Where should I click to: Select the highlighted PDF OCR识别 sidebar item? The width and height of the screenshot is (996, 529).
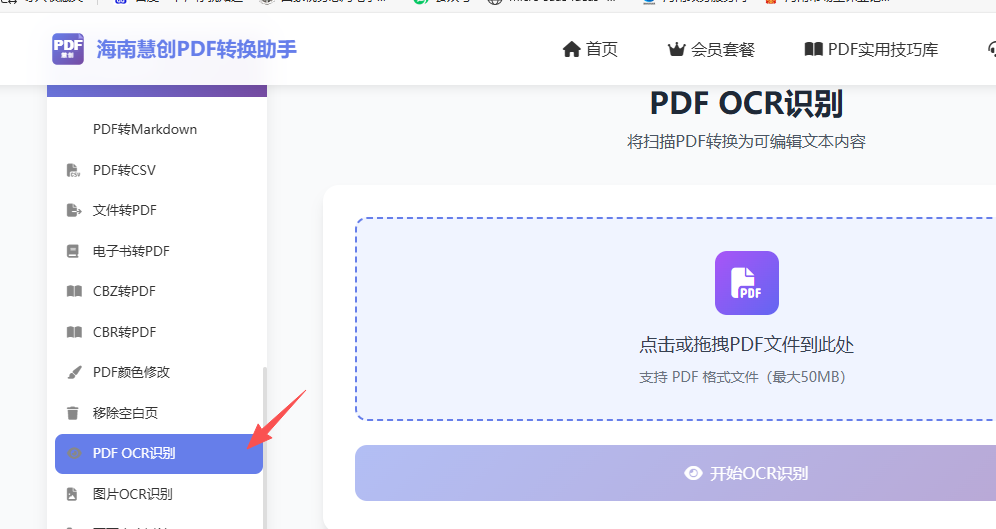(159, 453)
